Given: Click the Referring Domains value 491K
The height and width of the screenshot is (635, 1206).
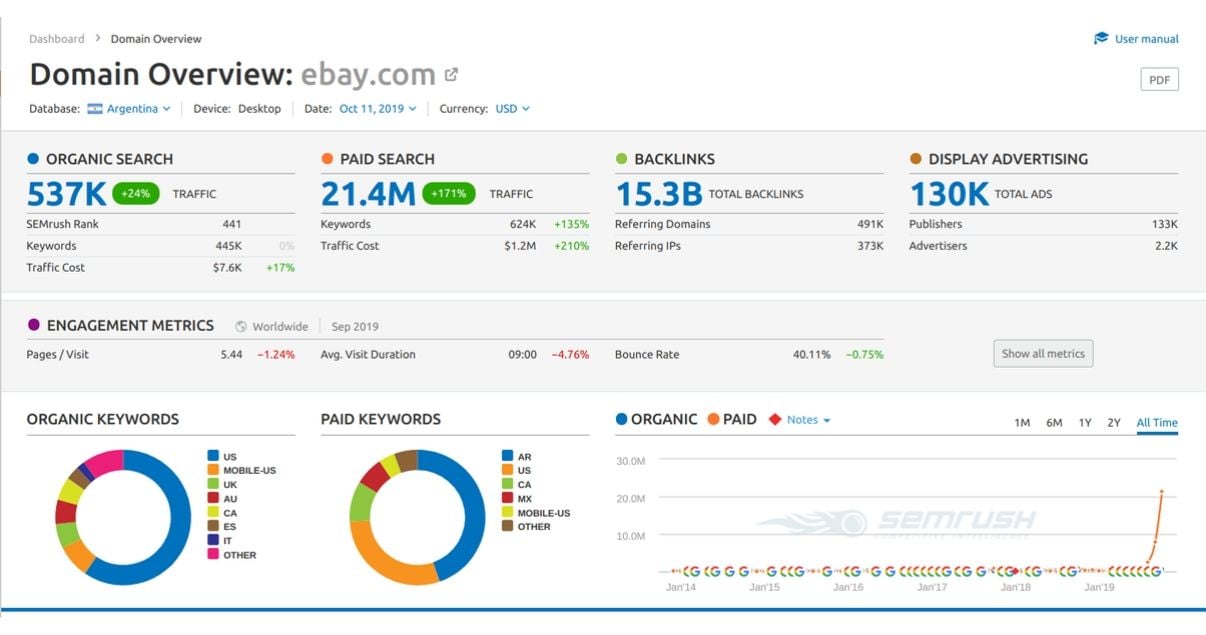Looking at the screenshot, I should [870, 224].
